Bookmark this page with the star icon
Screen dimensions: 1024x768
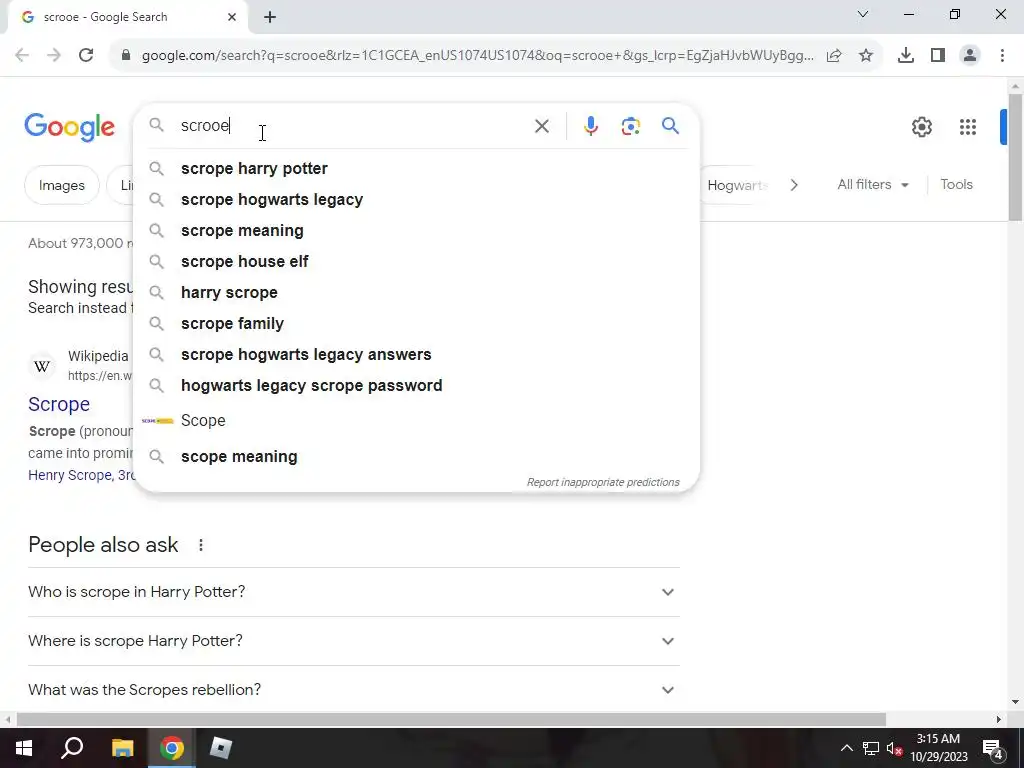click(866, 55)
